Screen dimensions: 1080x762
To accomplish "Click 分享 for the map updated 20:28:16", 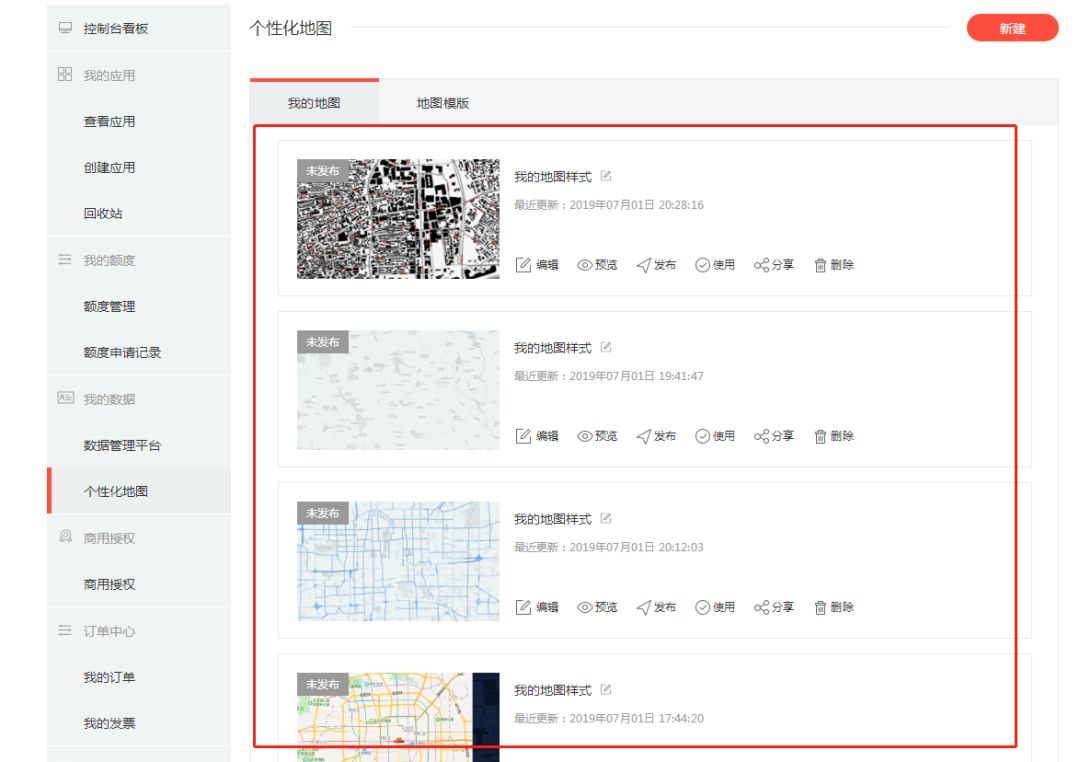I will pyautogui.click(x=774, y=265).
